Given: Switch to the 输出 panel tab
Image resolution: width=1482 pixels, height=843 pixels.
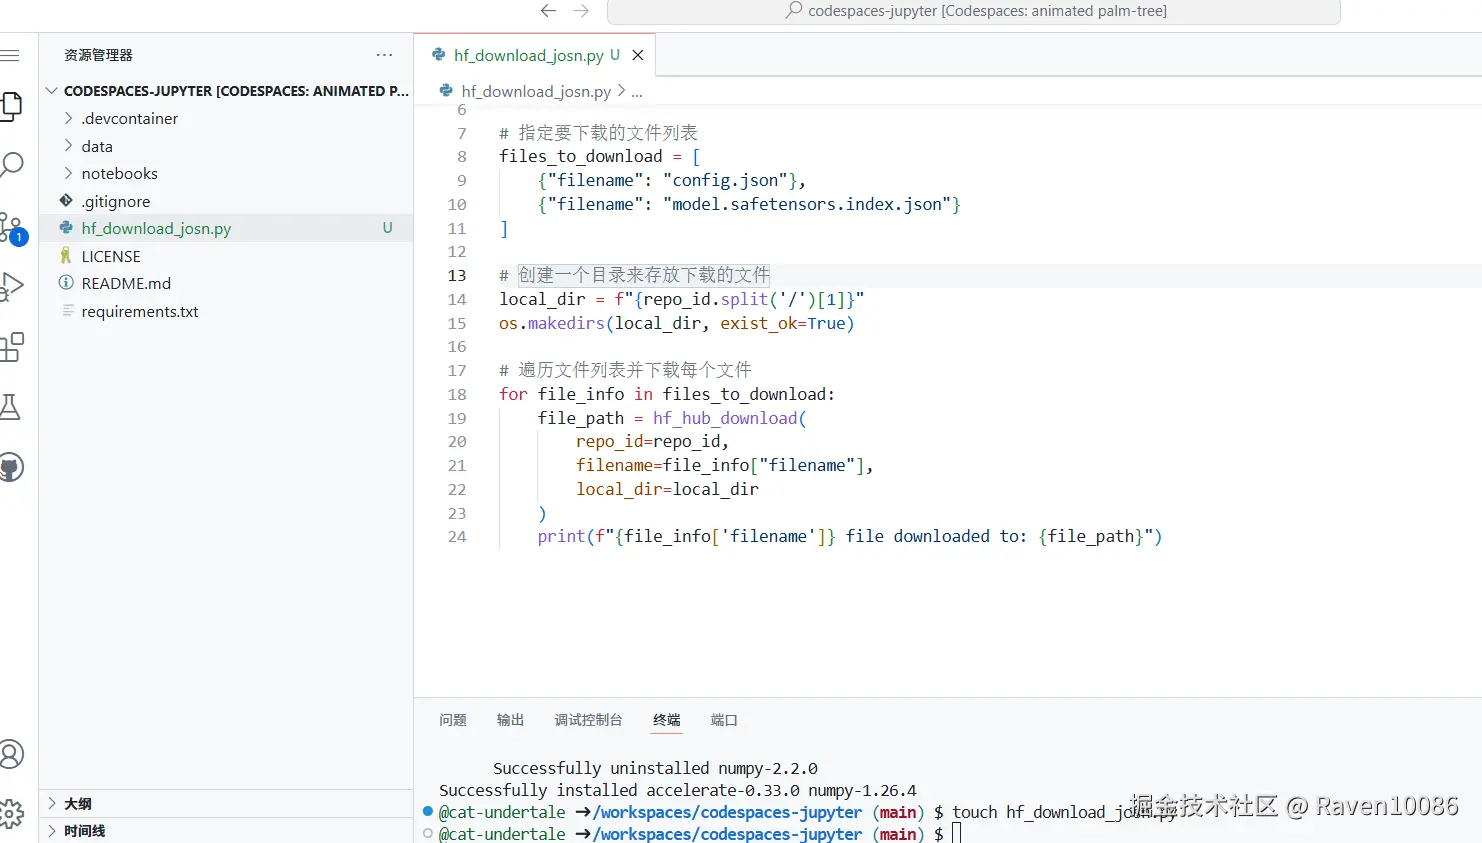Looking at the screenshot, I should pyautogui.click(x=511, y=720).
